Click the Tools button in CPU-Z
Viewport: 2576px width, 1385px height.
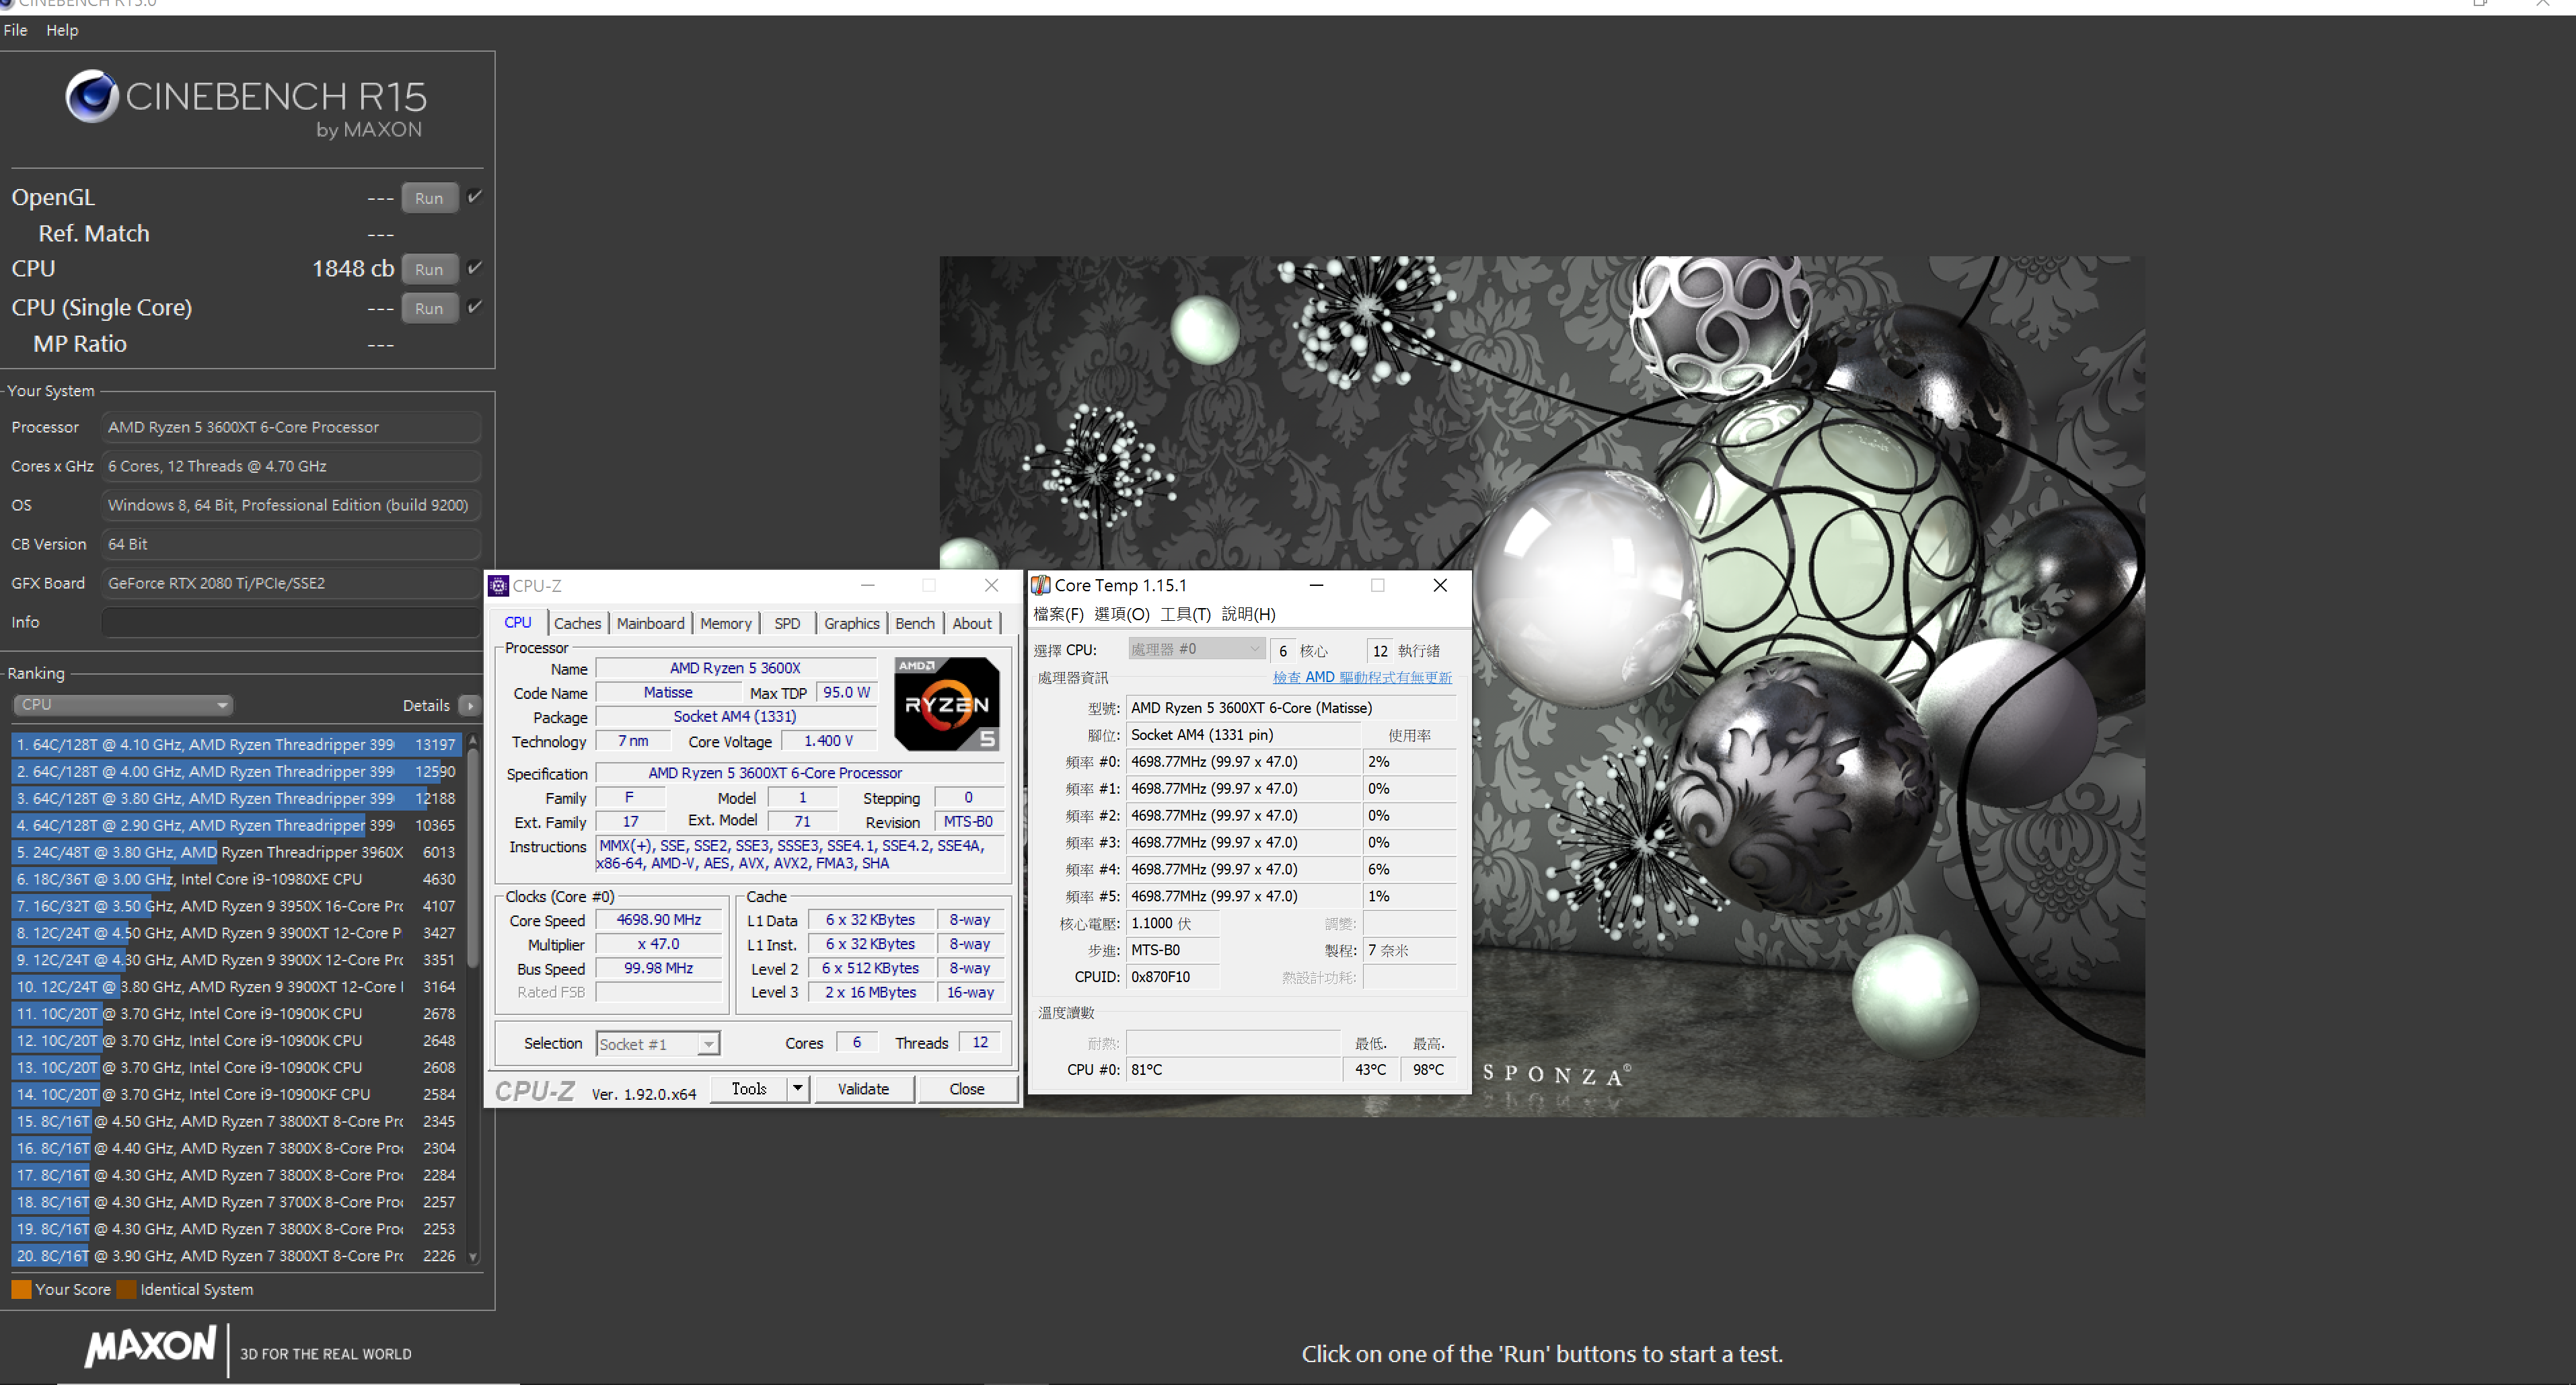click(x=748, y=1088)
